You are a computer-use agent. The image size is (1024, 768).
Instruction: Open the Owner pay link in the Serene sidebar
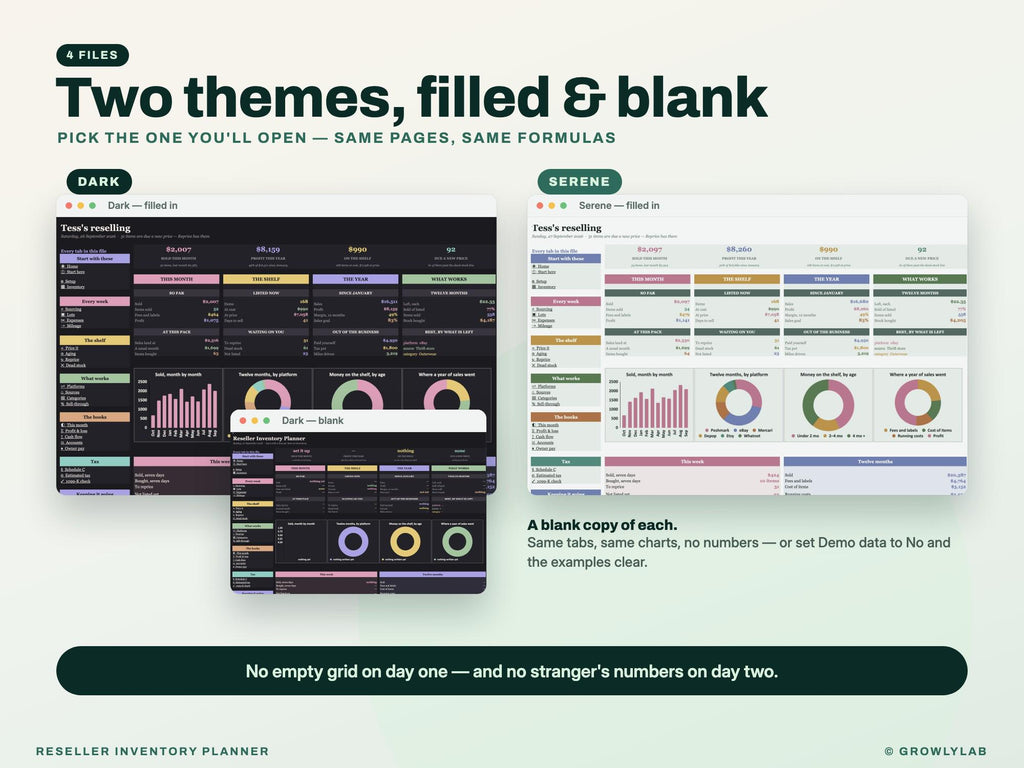[544, 448]
